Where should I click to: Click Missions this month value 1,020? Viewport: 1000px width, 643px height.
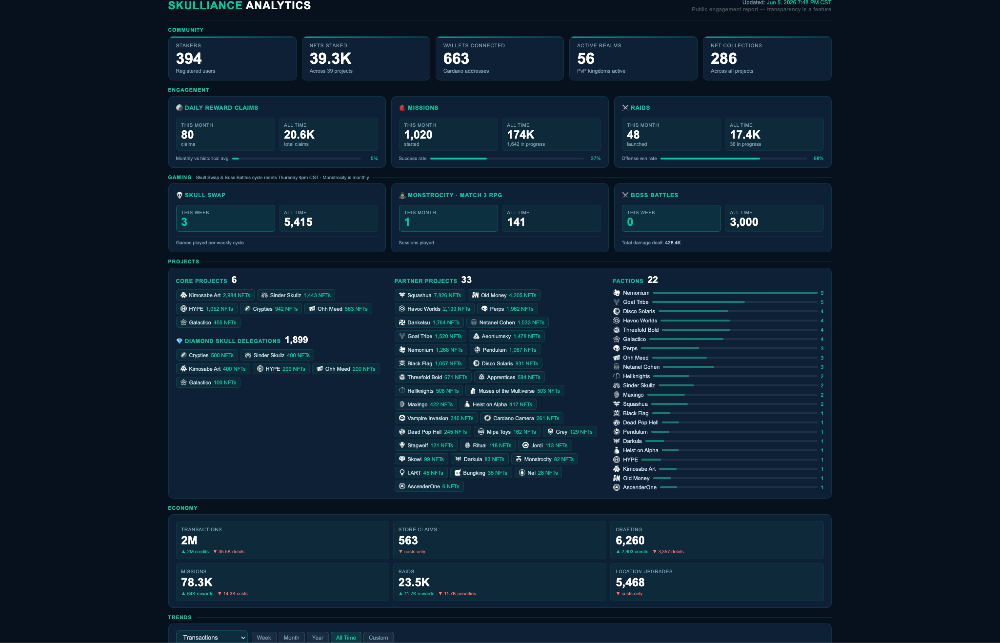click(x=418, y=135)
